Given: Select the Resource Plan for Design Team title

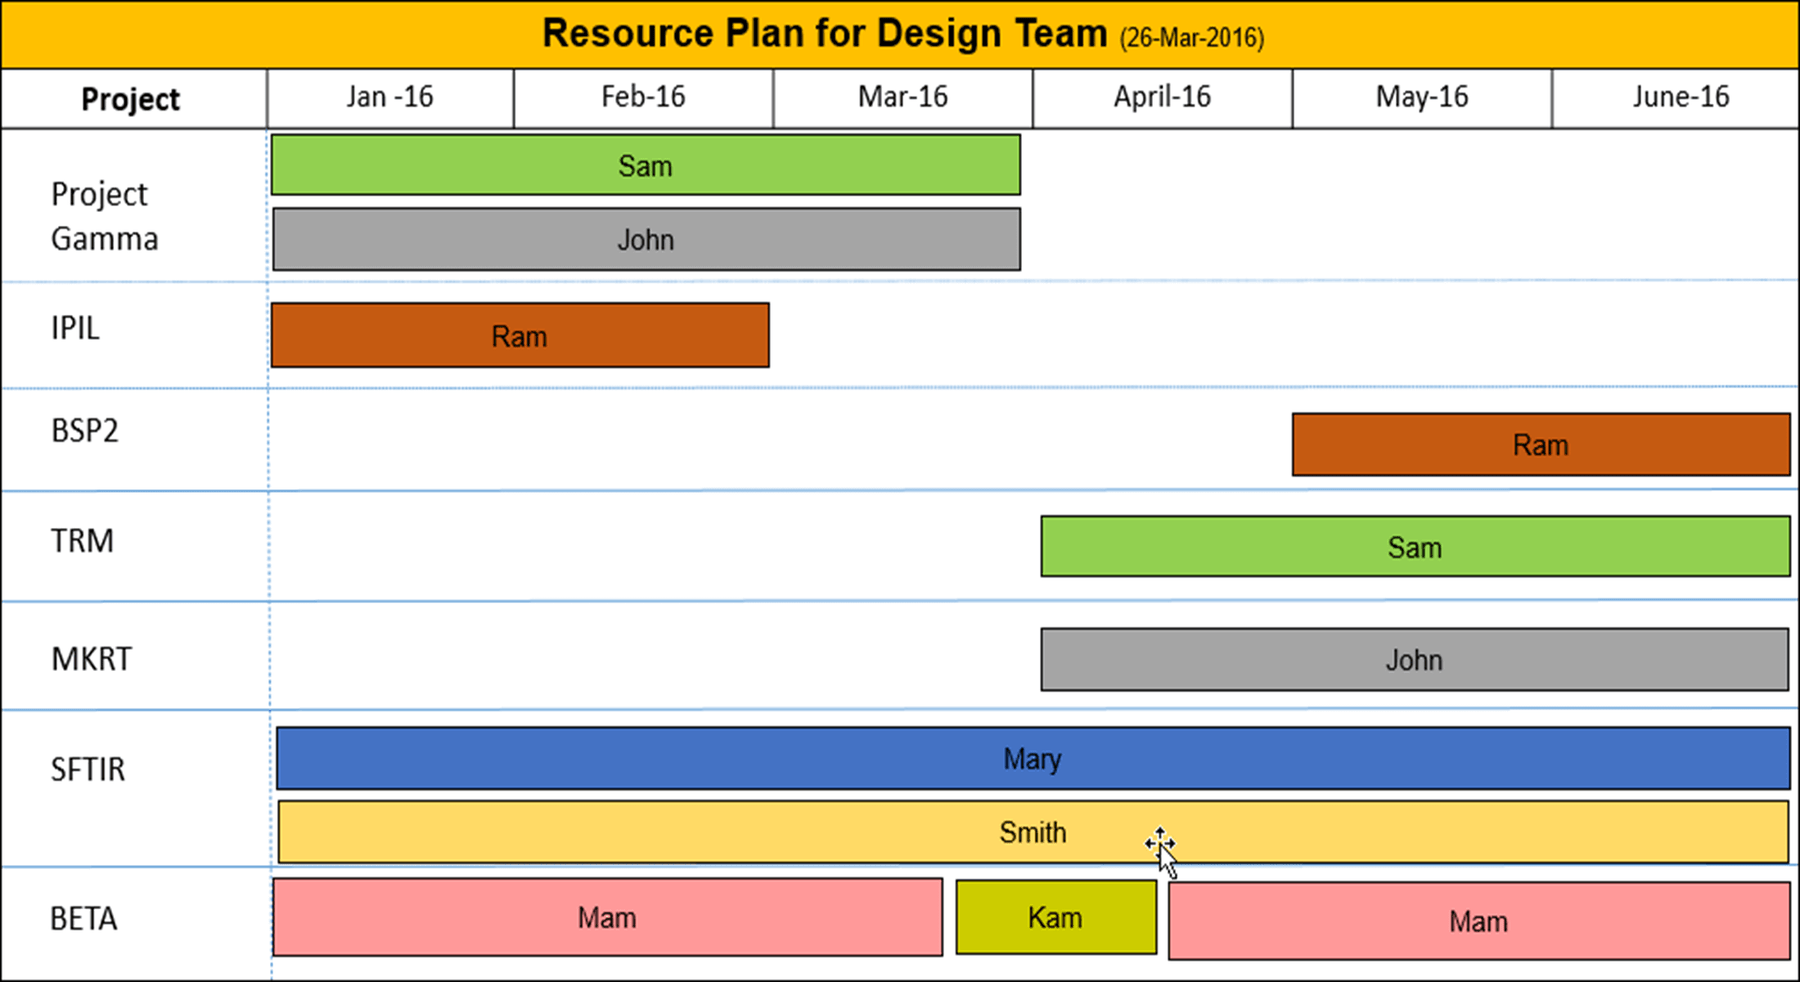Looking at the screenshot, I should click(x=824, y=34).
